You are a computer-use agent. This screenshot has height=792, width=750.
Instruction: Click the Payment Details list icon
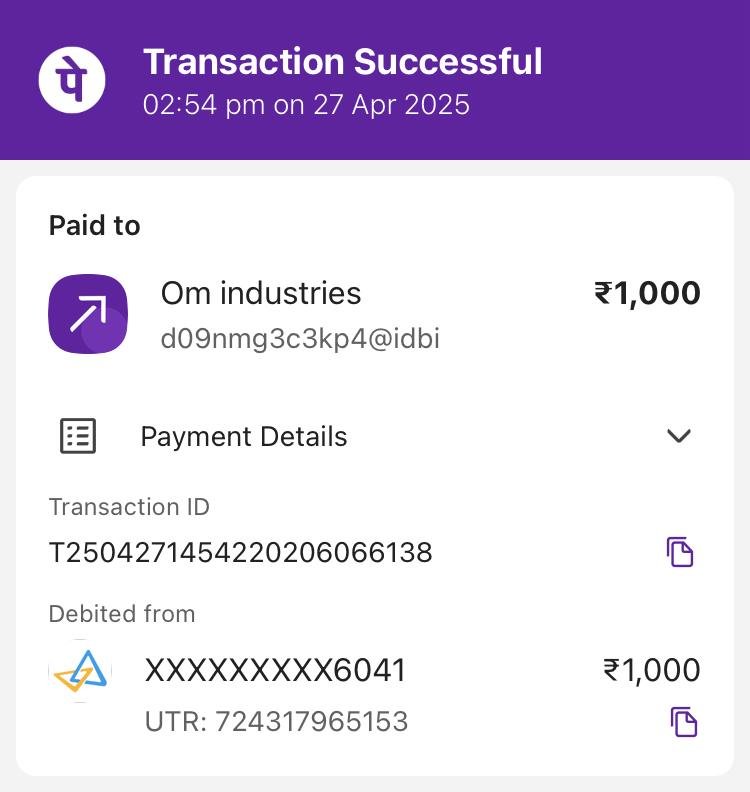click(78, 436)
